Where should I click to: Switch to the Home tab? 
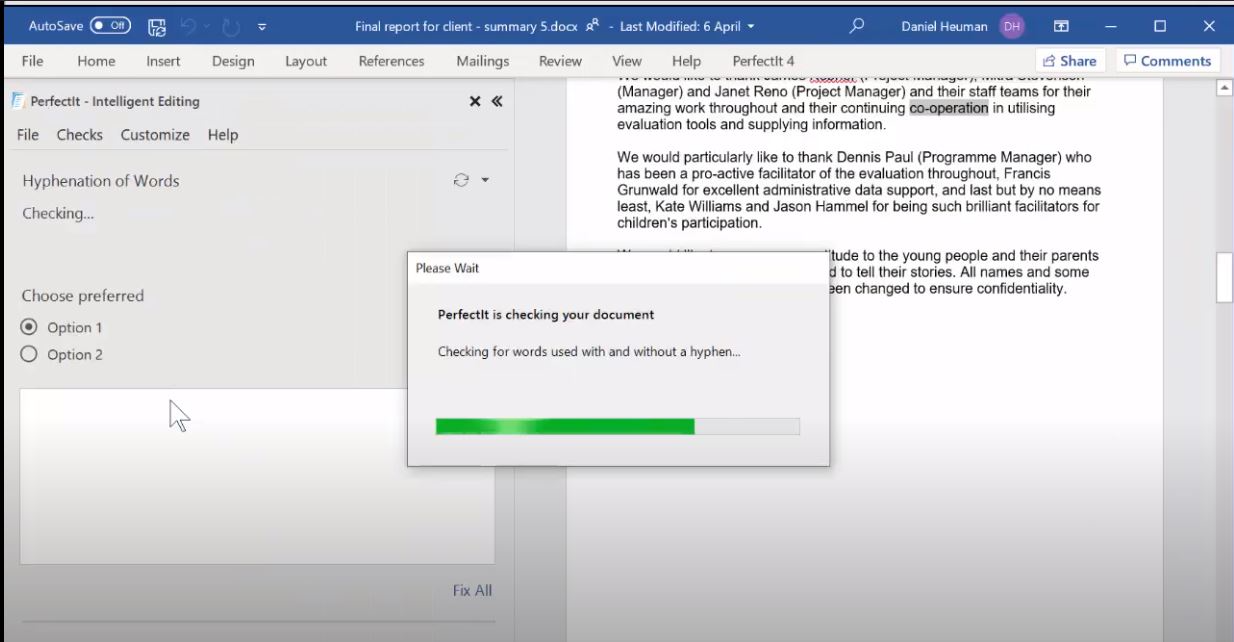(x=96, y=61)
